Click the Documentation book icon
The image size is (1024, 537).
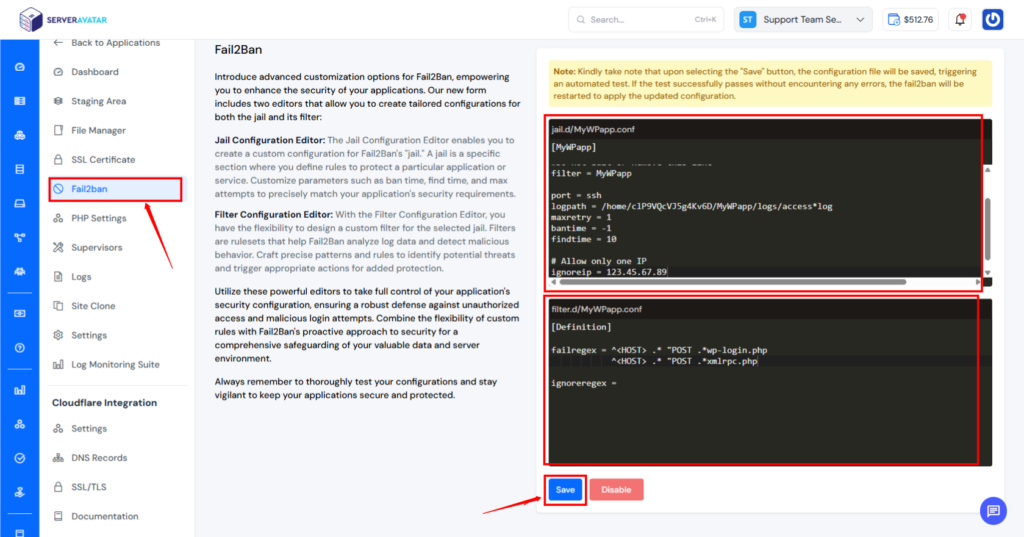pos(58,516)
